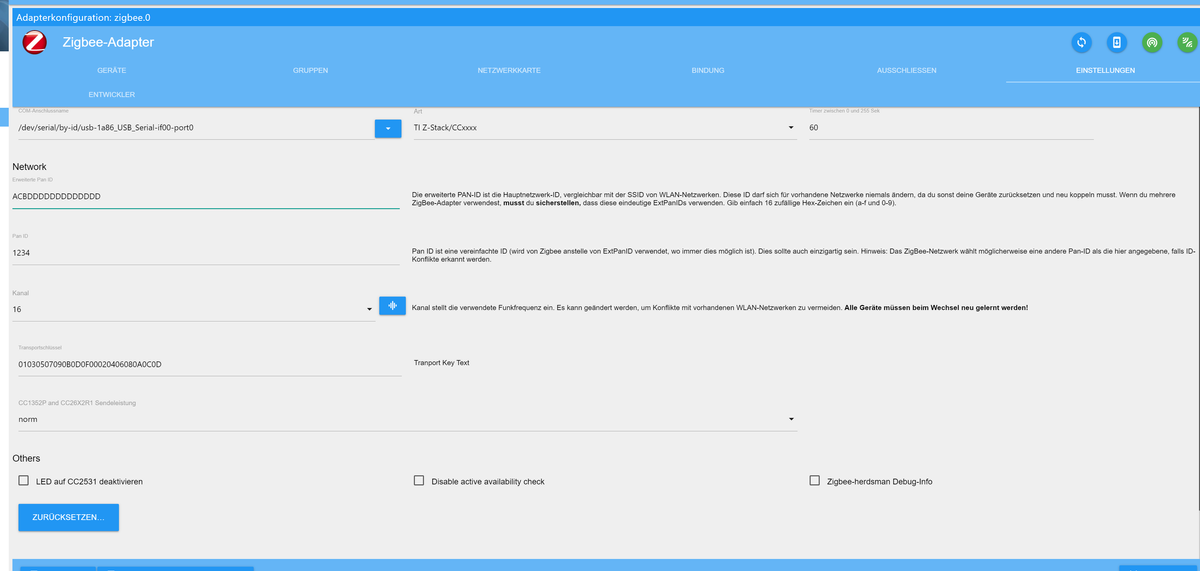Click the green wireless signal icon

point(1187,42)
